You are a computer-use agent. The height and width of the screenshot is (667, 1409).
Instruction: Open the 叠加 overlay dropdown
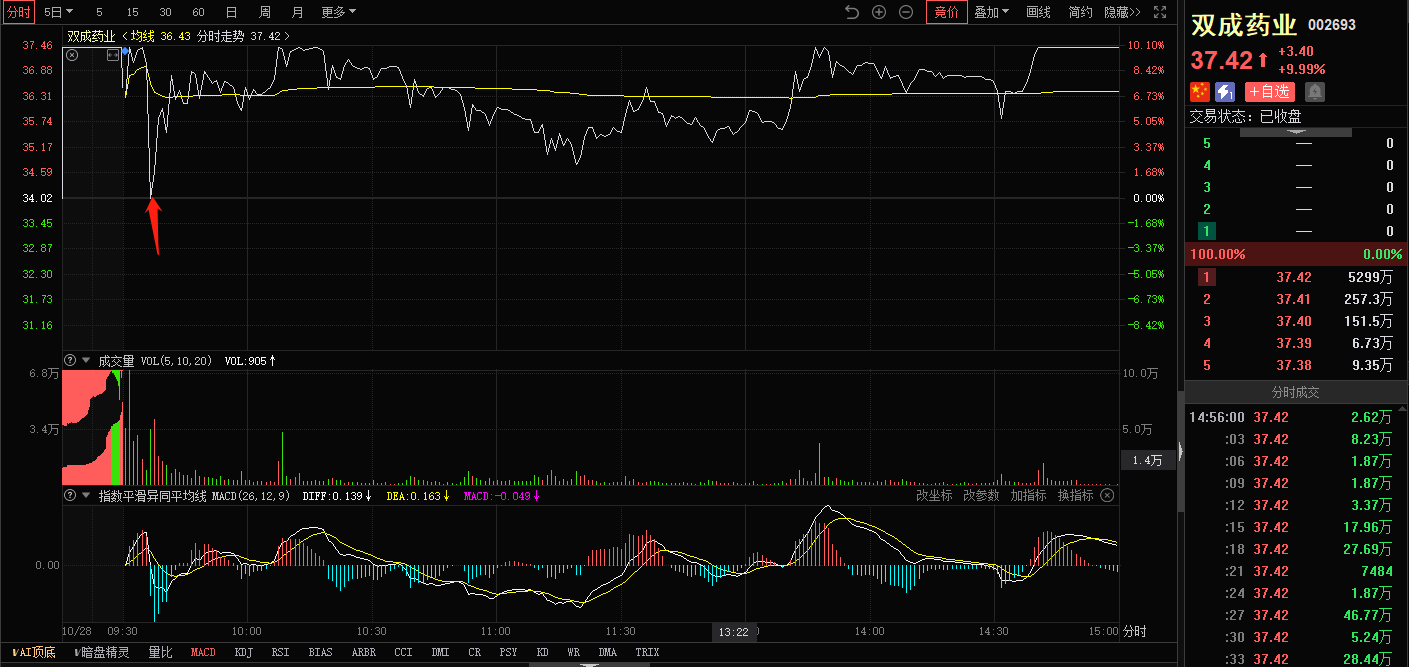click(991, 12)
